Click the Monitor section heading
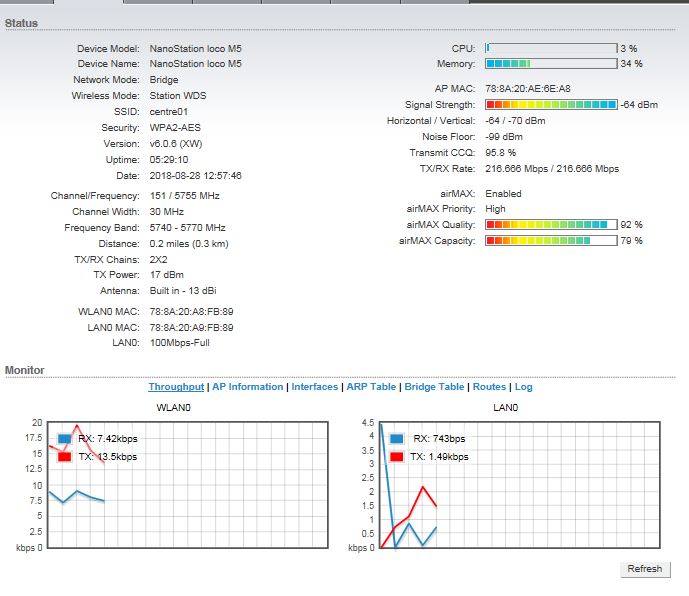 coord(25,370)
